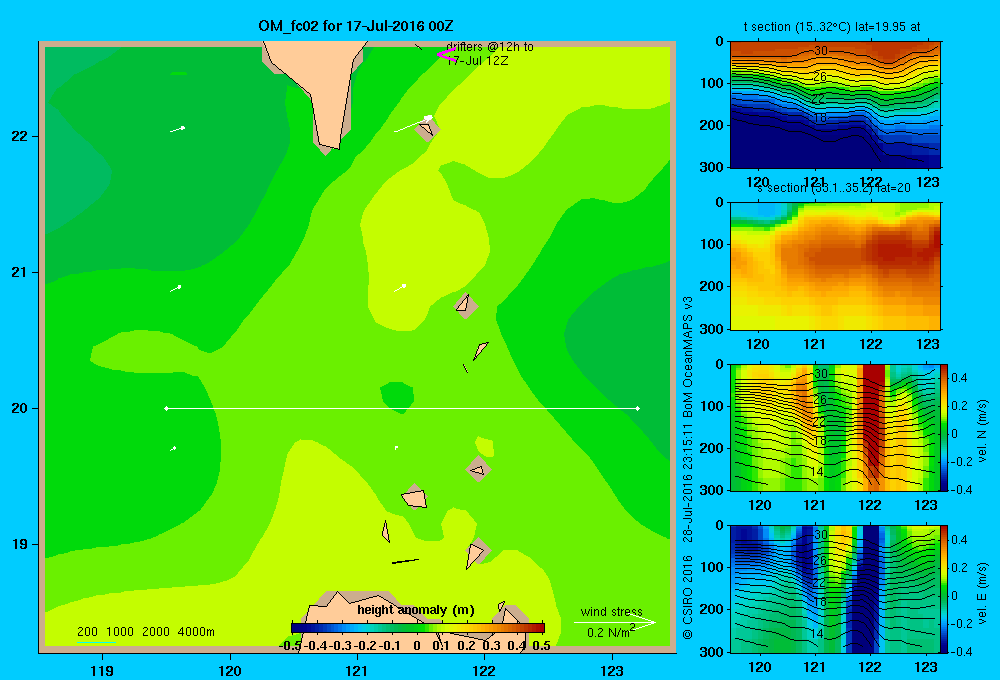Viewport: 1000px width, 680px height.
Task: Click the '0.2 N/m2' wind stress value
Action: pyautogui.click(x=611, y=632)
